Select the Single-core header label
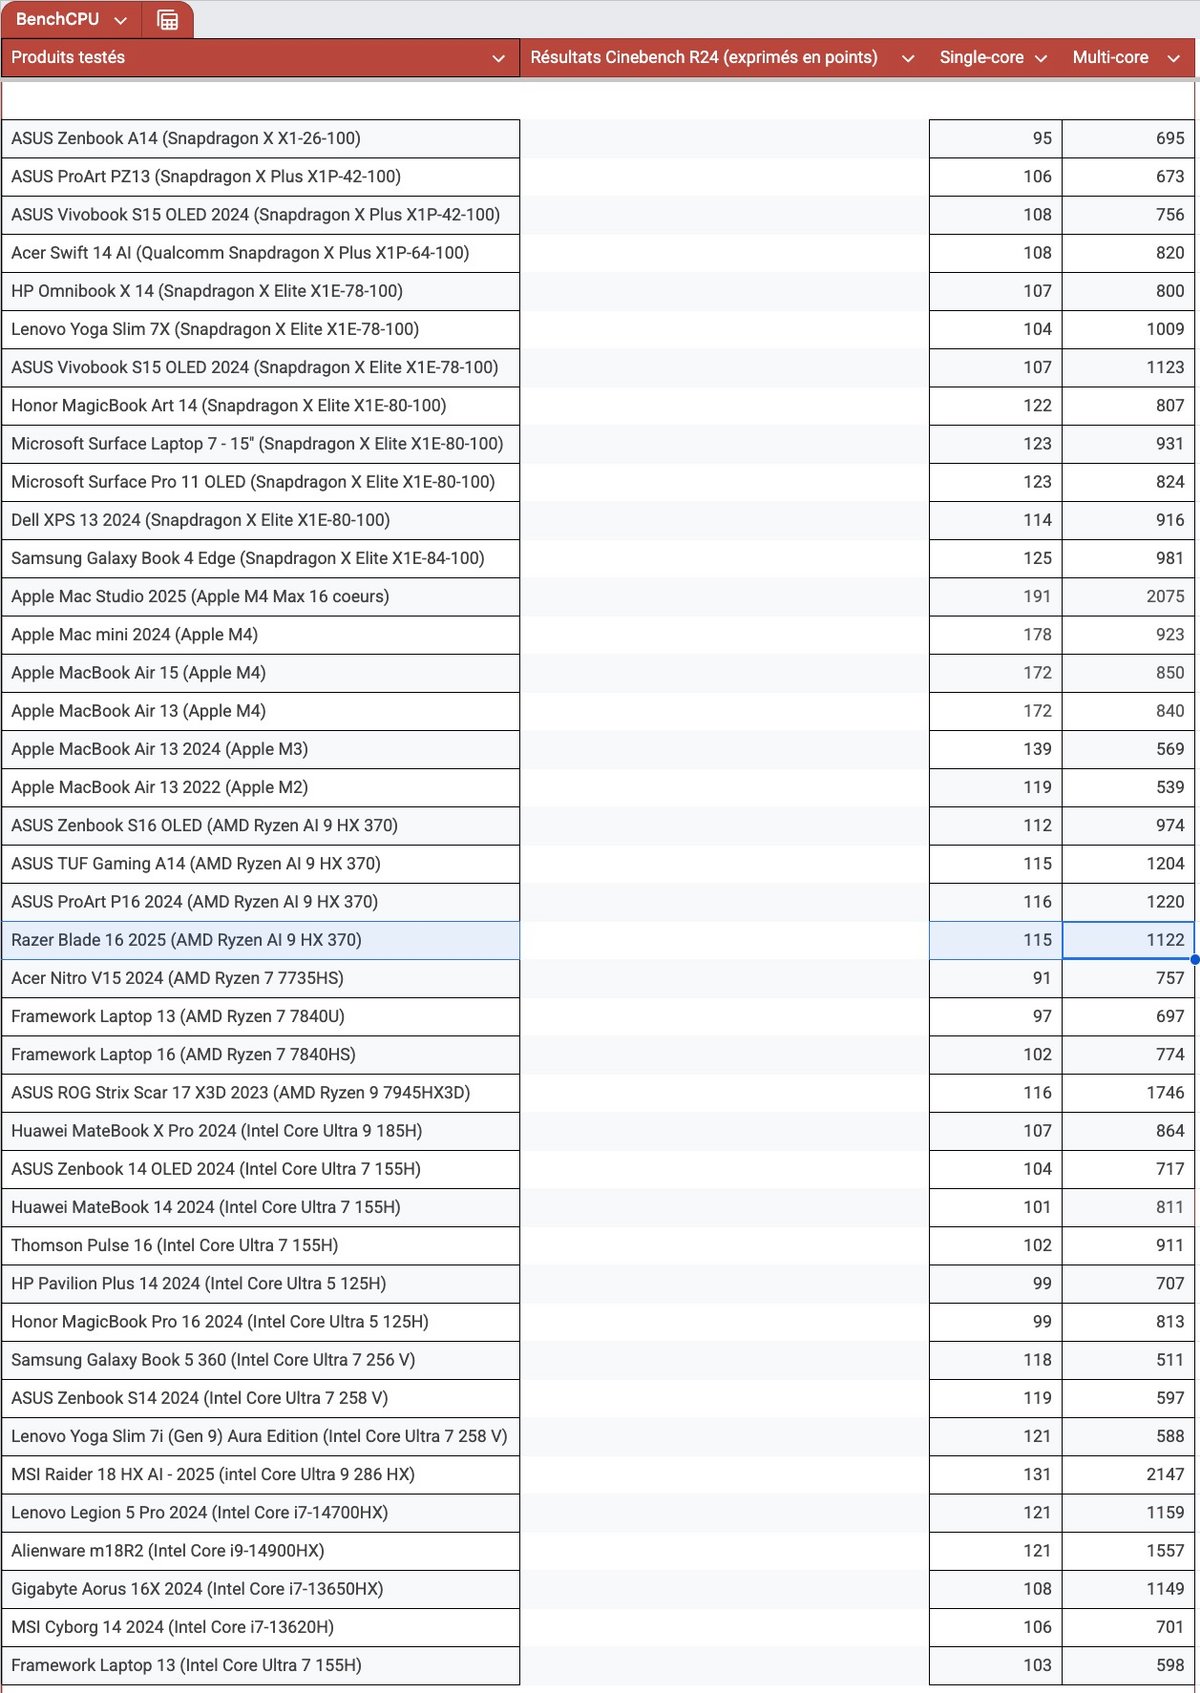Viewport: 1200px width, 1693px height. (981, 58)
